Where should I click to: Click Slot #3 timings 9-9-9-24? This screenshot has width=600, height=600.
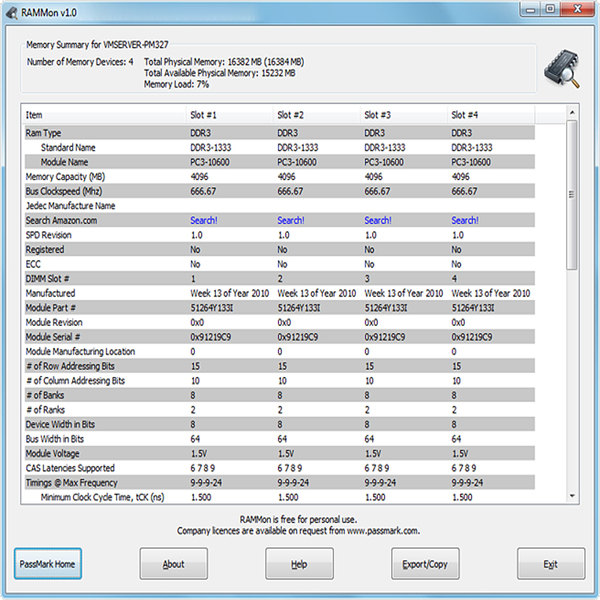380,483
